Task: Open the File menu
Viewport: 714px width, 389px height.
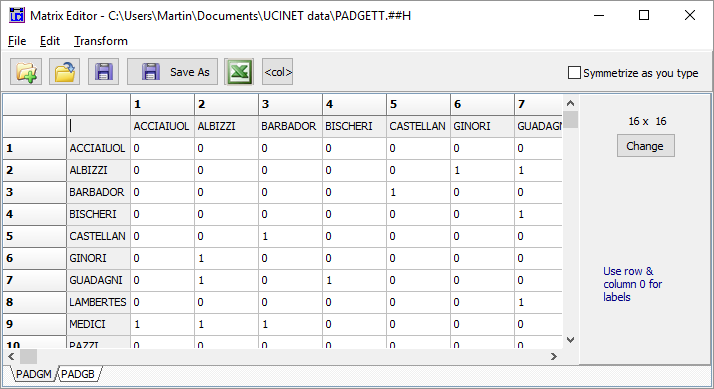Action: coord(17,41)
